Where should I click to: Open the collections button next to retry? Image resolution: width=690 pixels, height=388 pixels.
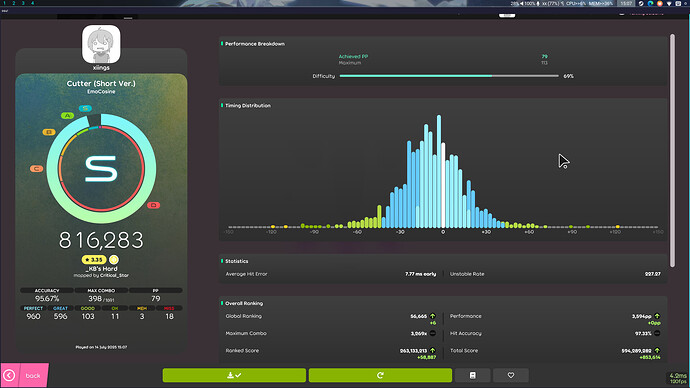(x=473, y=375)
